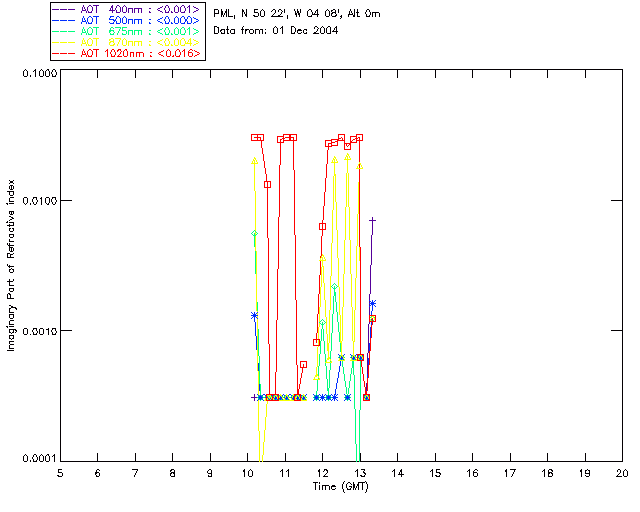Click the x-axis tick label 9

pyautogui.click(x=210, y=474)
